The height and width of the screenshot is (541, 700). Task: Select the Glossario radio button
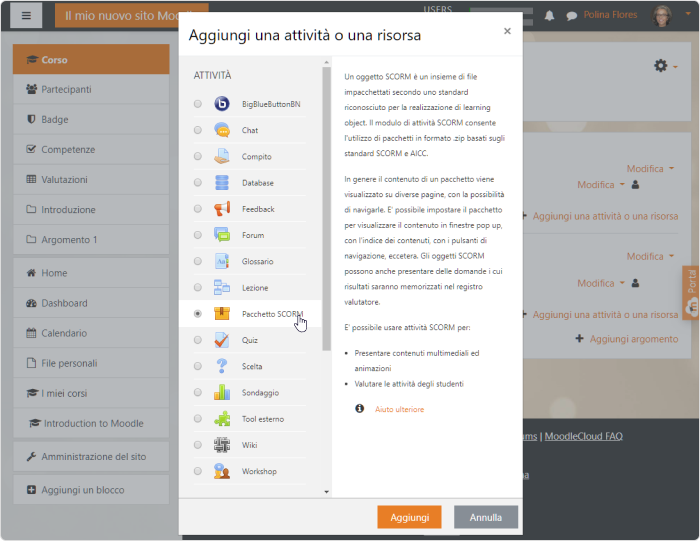tap(197, 261)
